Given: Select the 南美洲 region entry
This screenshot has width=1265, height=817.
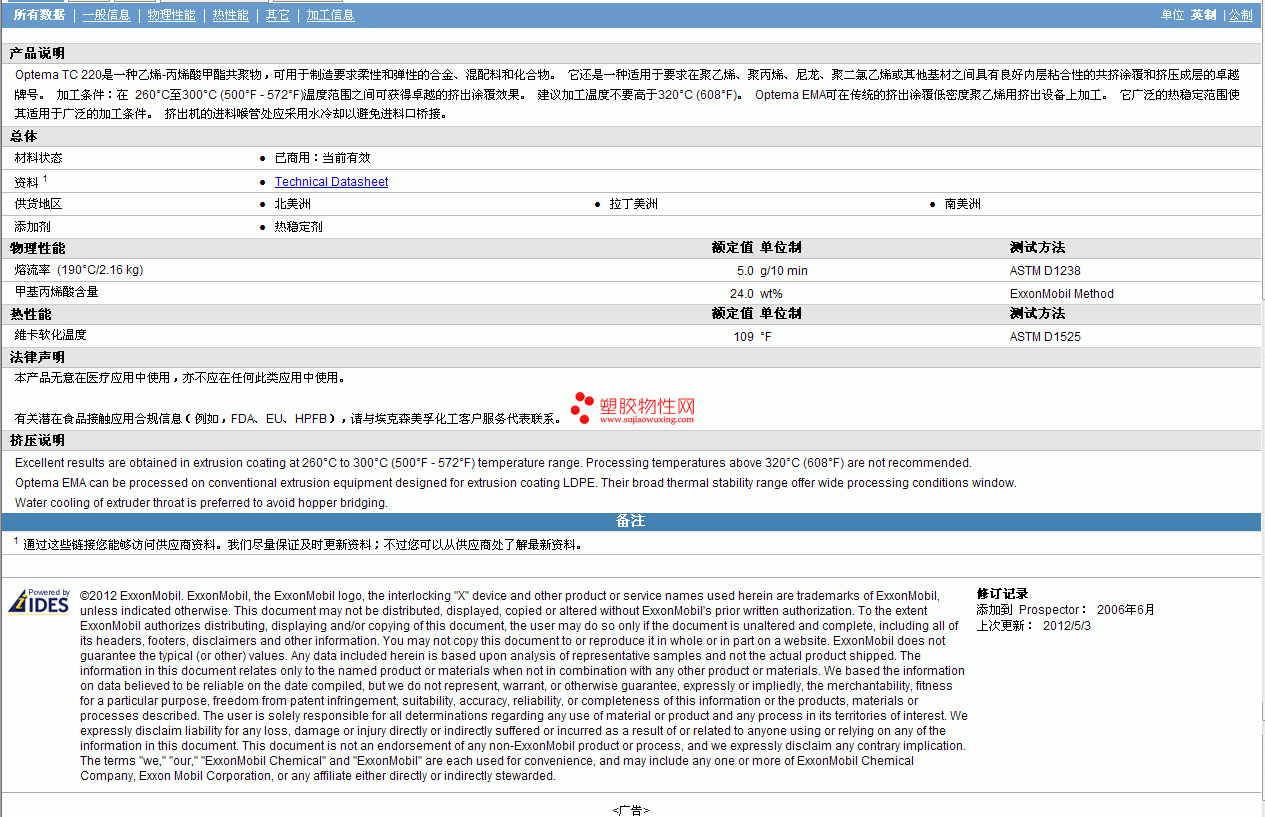Looking at the screenshot, I should click(962, 204).
